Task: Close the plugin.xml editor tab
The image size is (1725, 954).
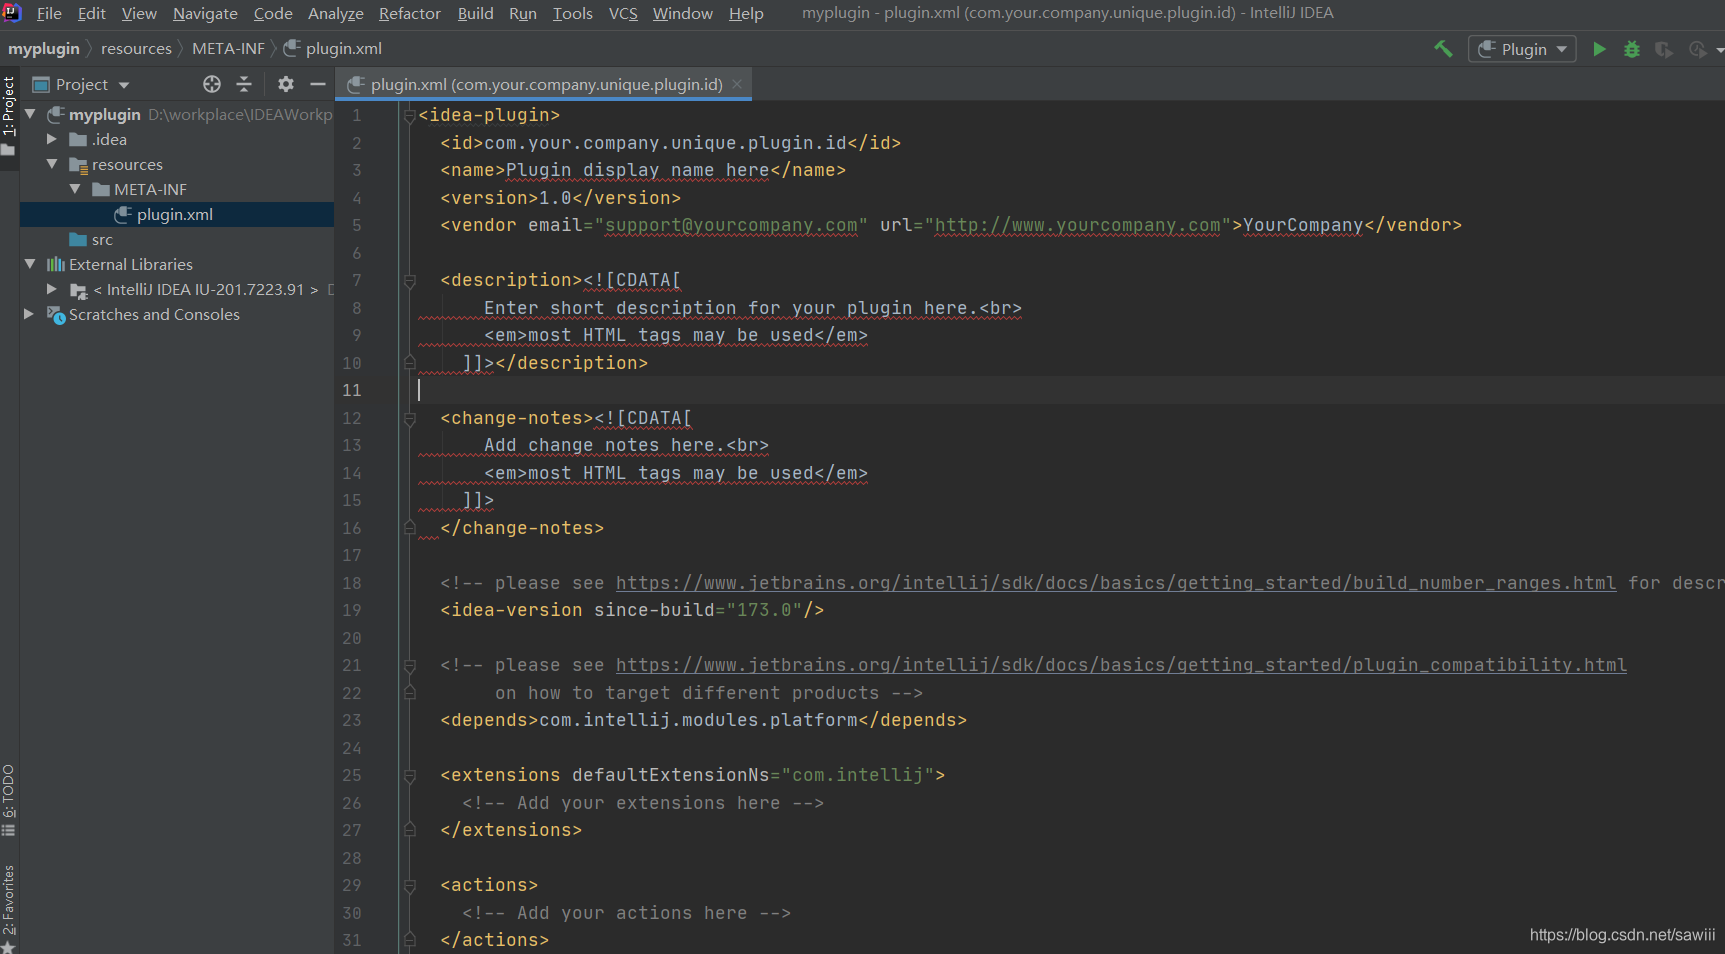Action: point(737,84)
